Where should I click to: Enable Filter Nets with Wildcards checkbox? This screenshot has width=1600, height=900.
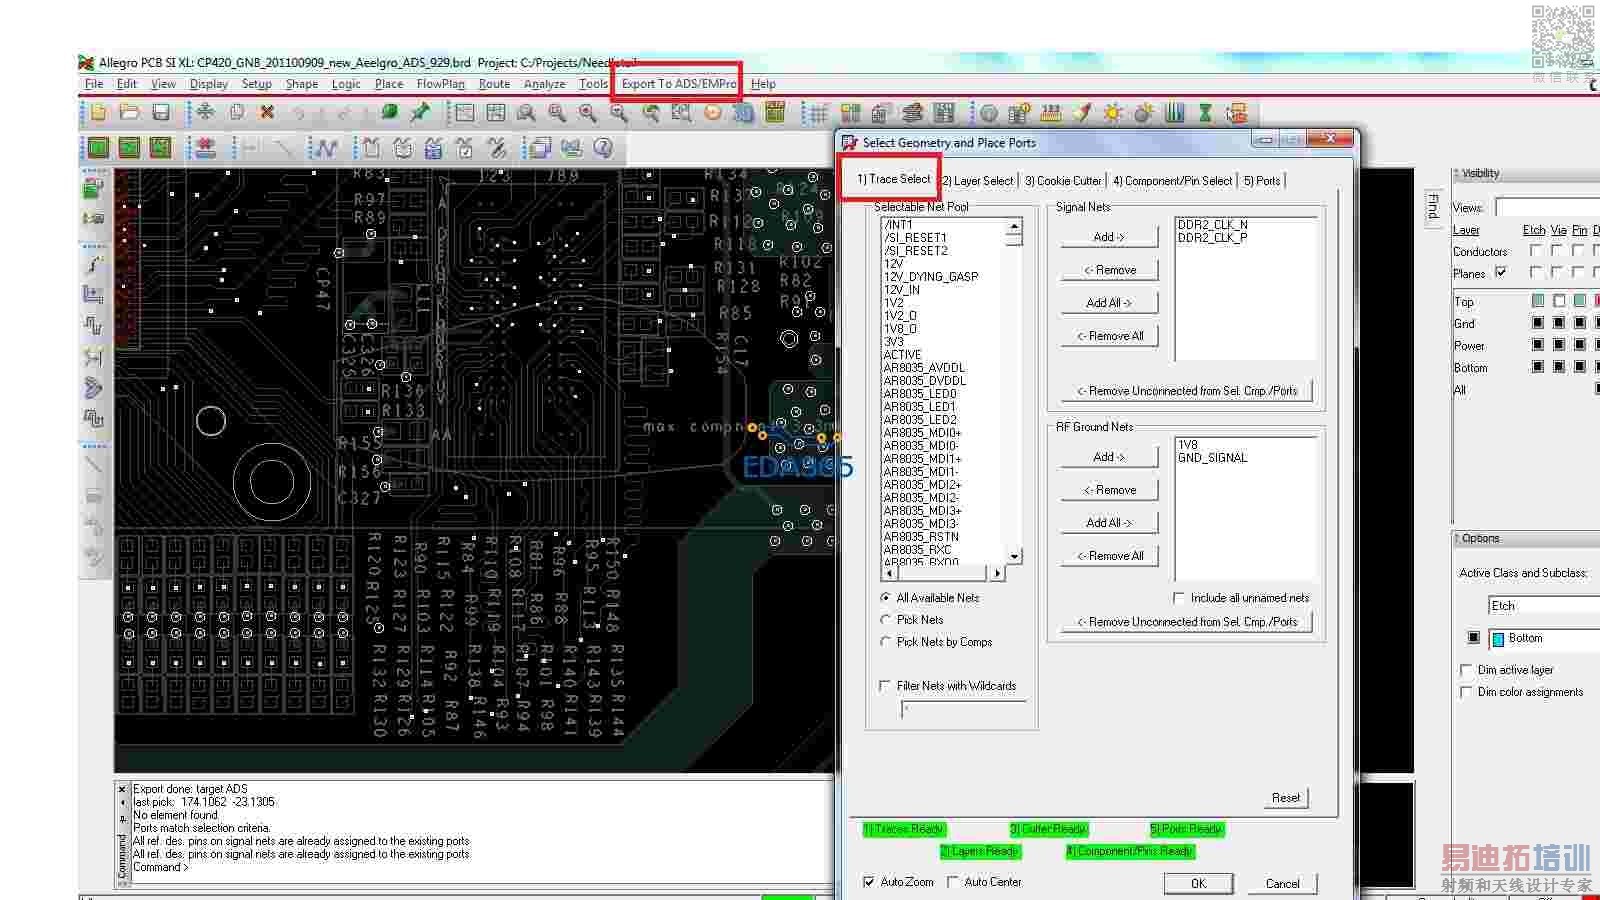[884, 686]
